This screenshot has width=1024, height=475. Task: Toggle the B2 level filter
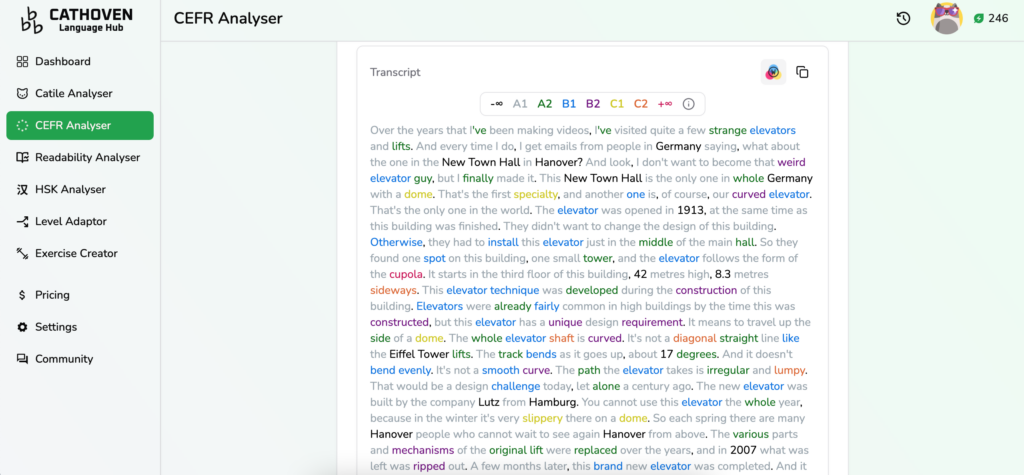pos(593,104)
